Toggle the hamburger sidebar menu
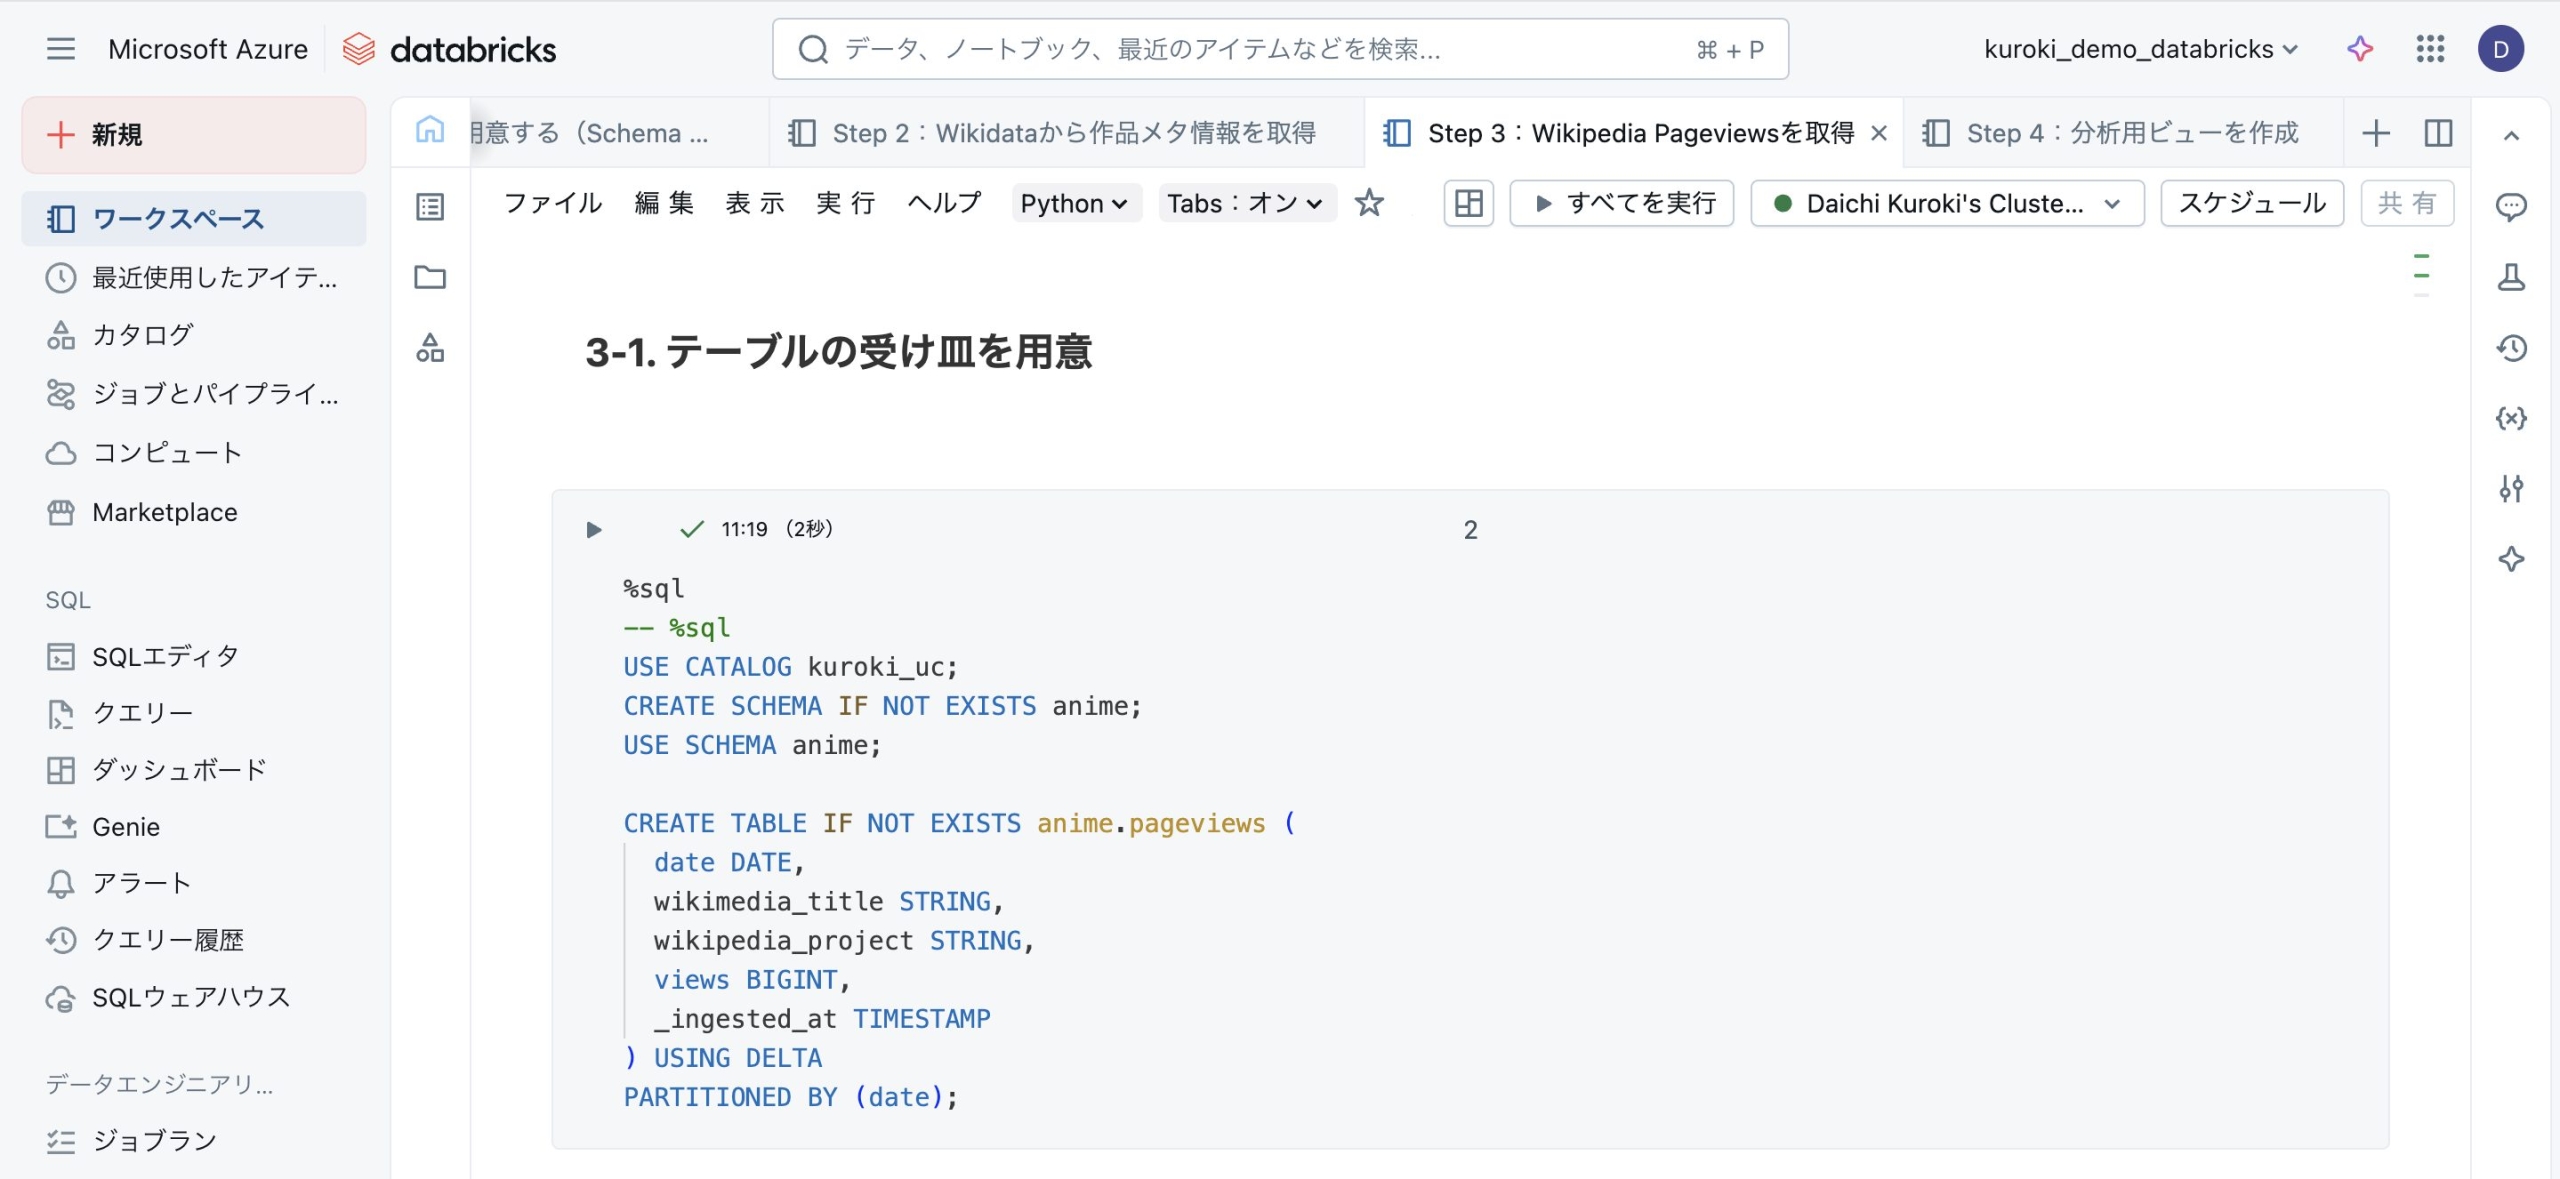 (61, 49)
